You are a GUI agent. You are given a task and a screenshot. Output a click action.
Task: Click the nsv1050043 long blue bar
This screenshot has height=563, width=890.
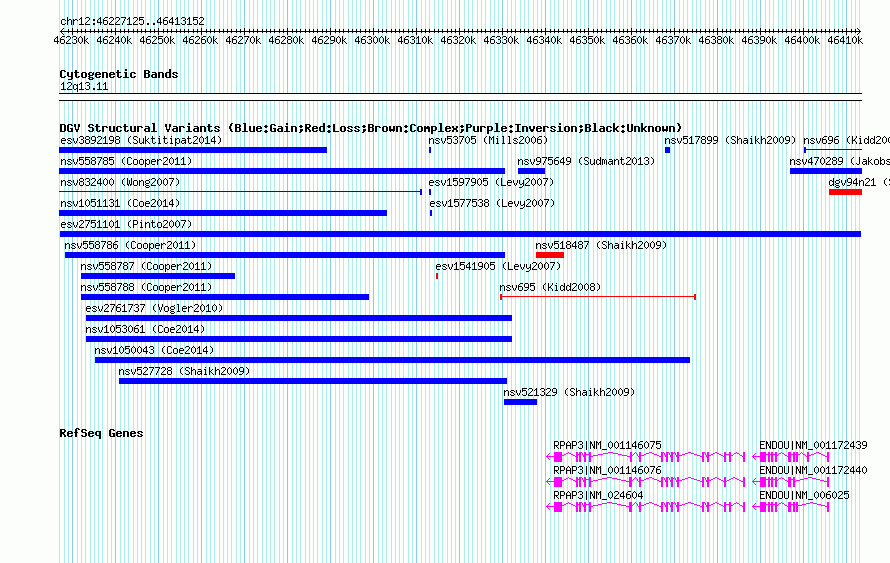click(392, 360)
